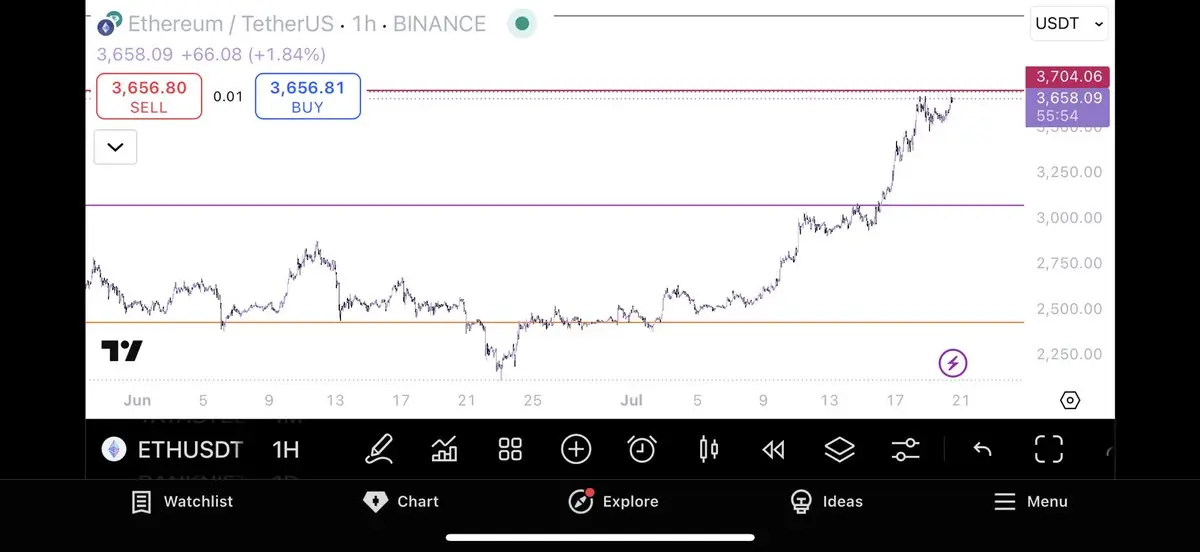1200x552 pixels.
Task: Toggle fullscreen mode icon
Action: 1048,449
